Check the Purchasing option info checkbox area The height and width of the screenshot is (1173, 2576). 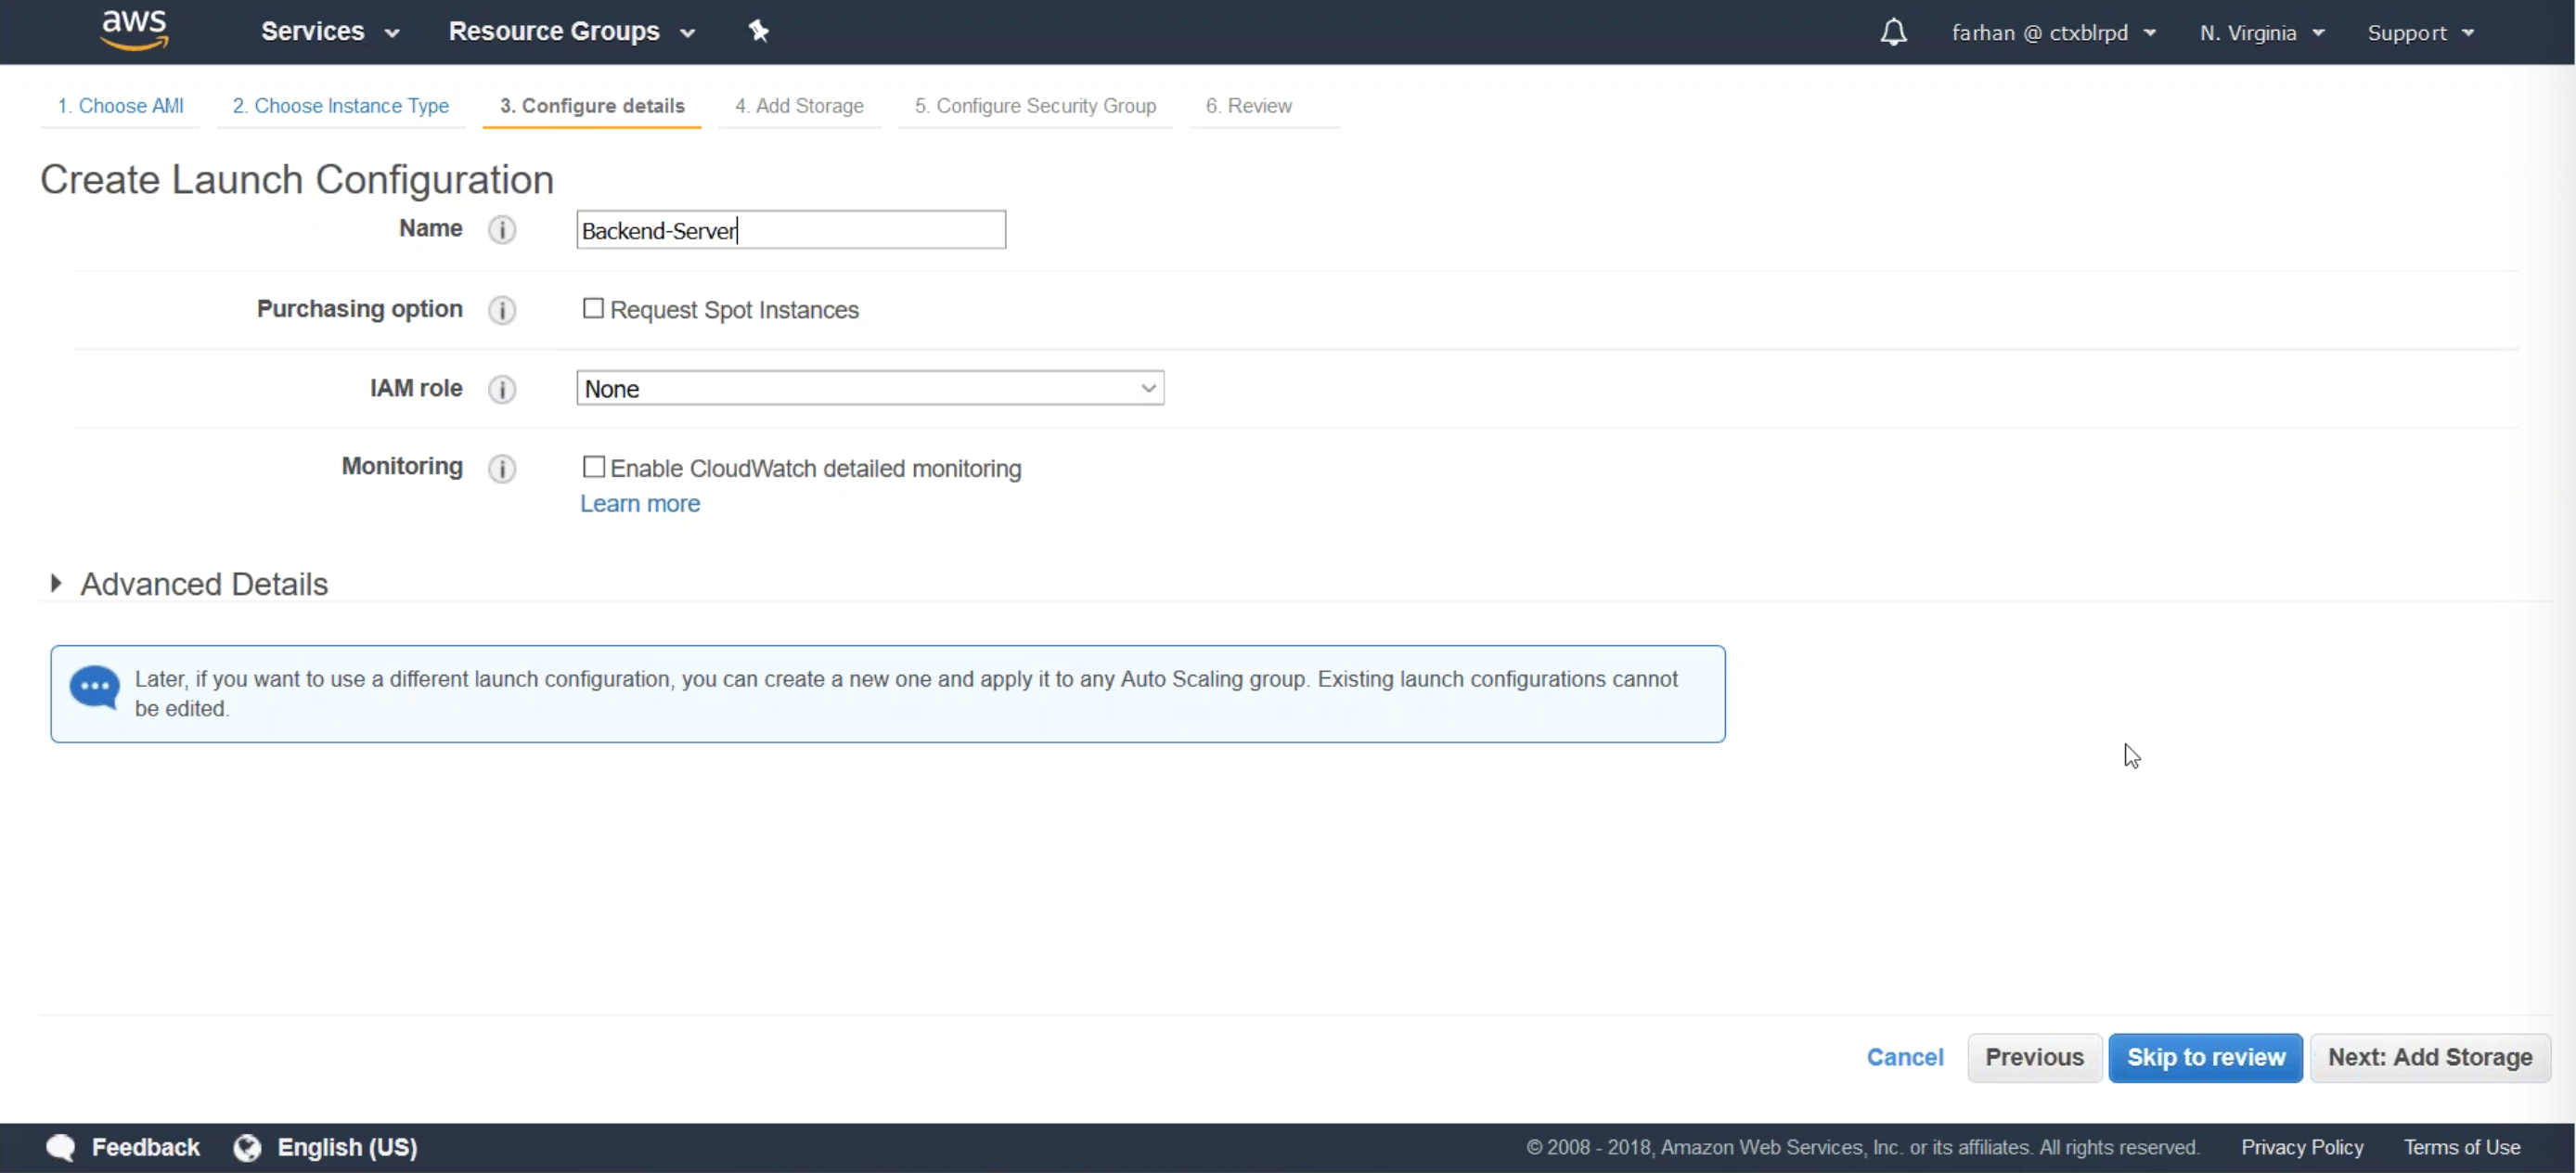[x=593, y=311]
